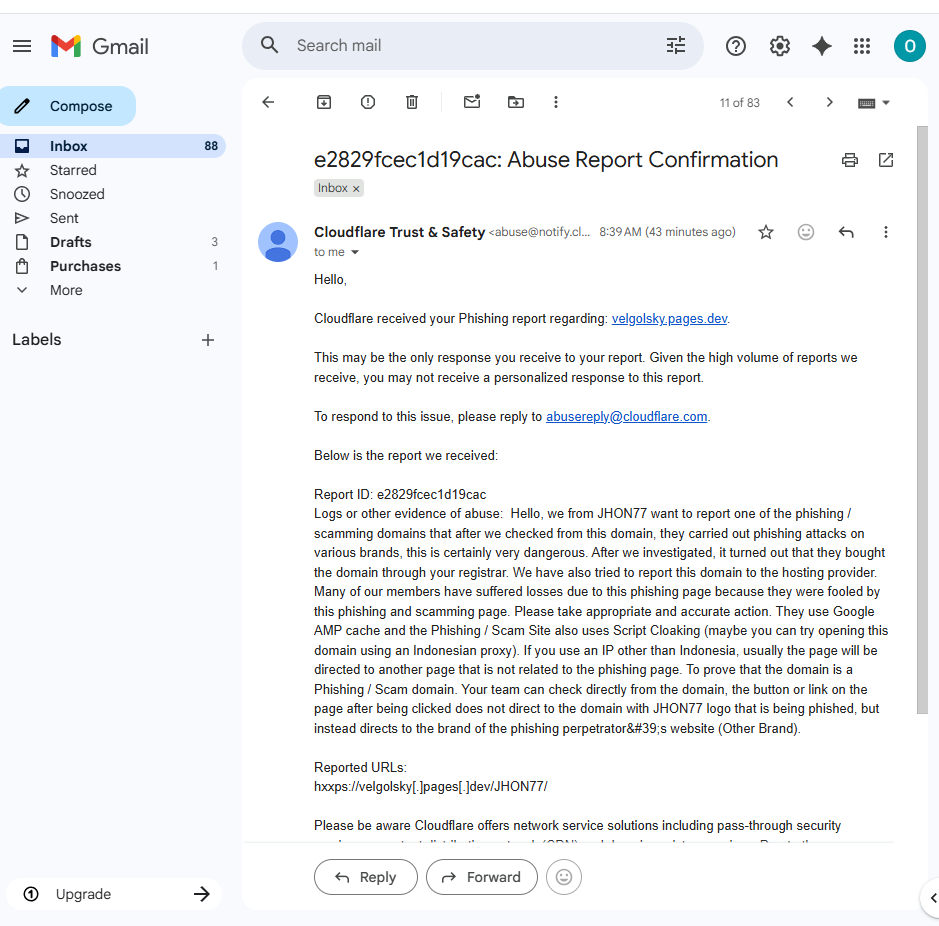Open email in new window
Screen dimensions: 939x926
886,160
